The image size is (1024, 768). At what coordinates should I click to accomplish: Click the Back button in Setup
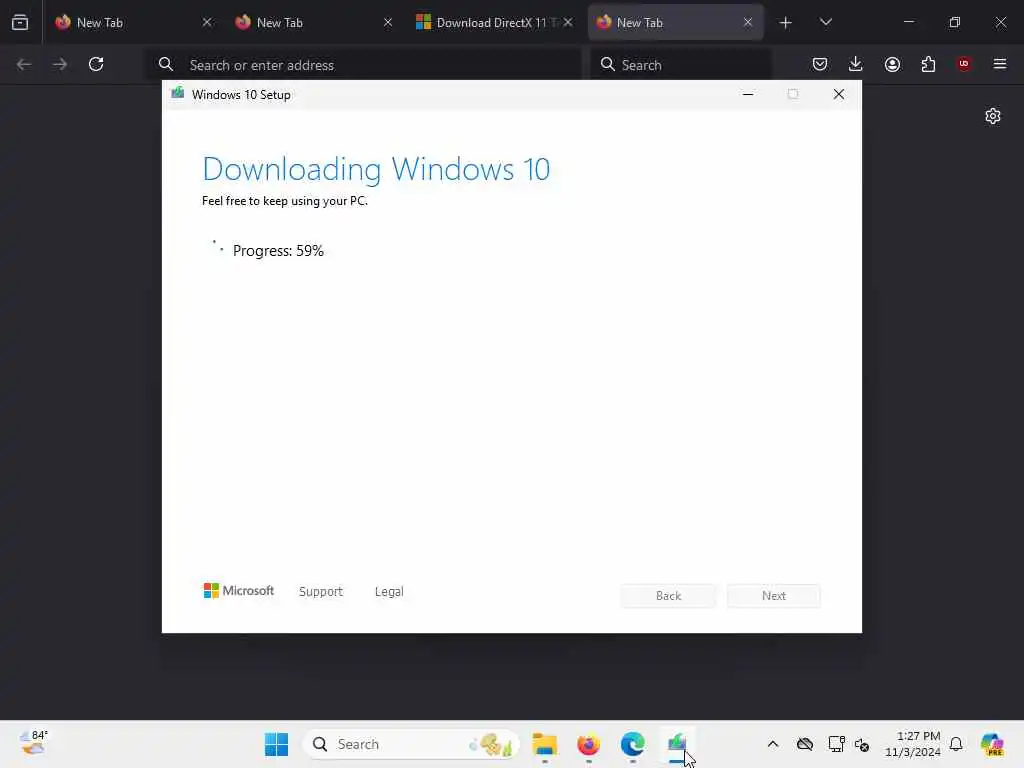[x=668, y=596]
